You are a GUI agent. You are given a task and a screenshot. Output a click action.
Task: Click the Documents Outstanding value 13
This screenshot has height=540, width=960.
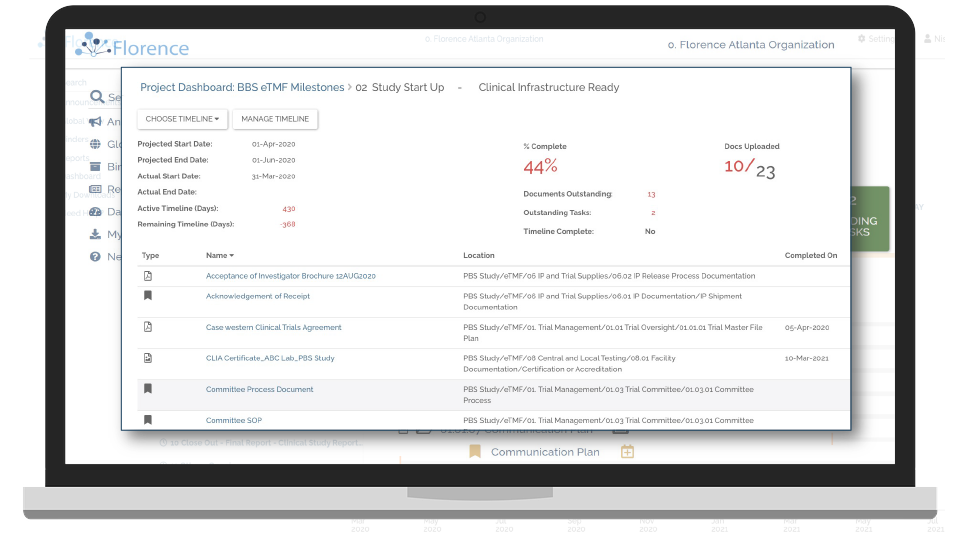651,194
